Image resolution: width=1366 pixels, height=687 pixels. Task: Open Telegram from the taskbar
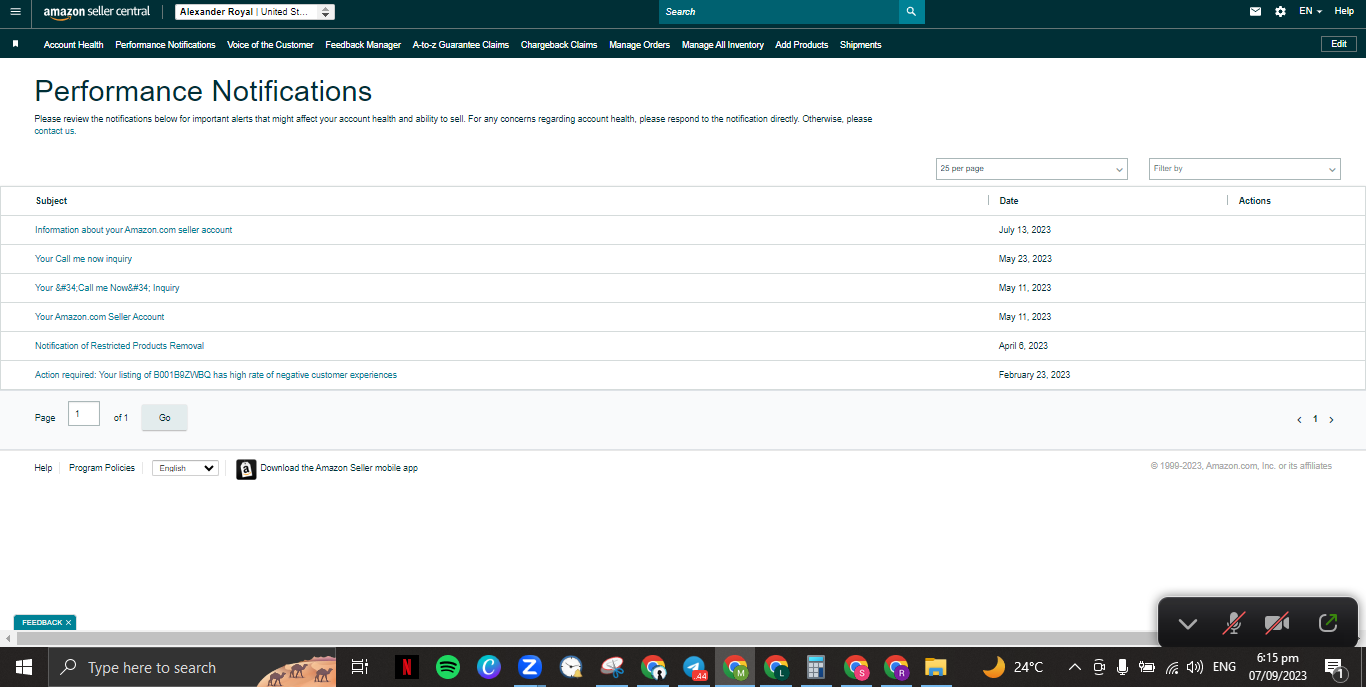click(694, 667)
